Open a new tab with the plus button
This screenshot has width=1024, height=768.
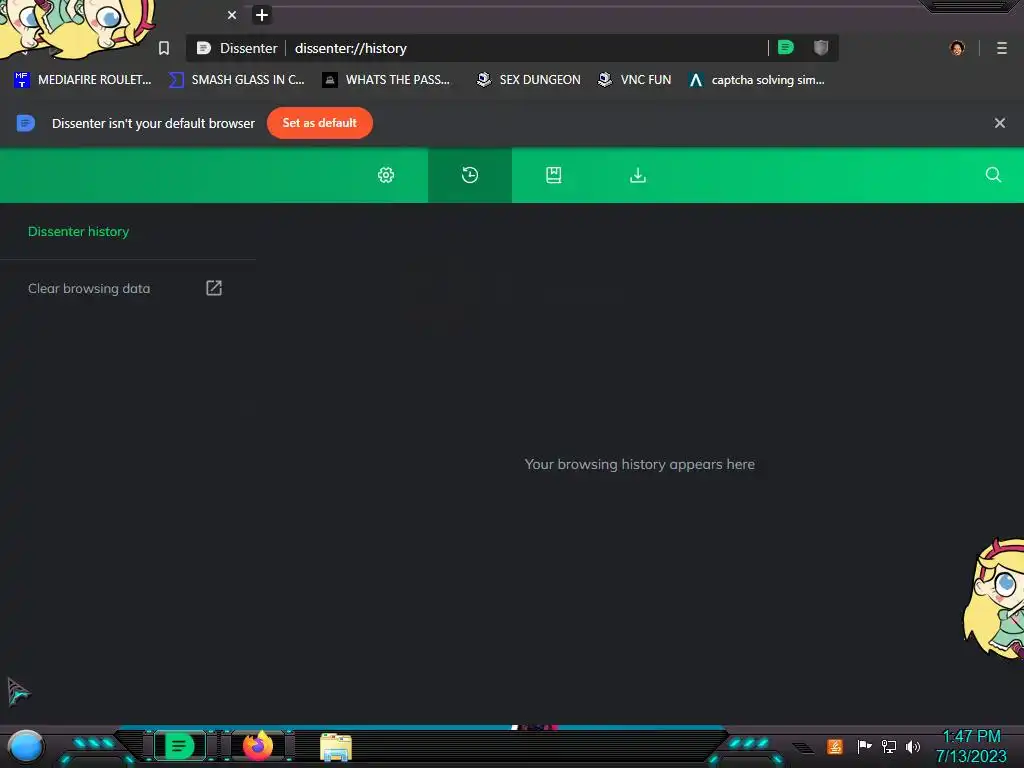(262, 15)
